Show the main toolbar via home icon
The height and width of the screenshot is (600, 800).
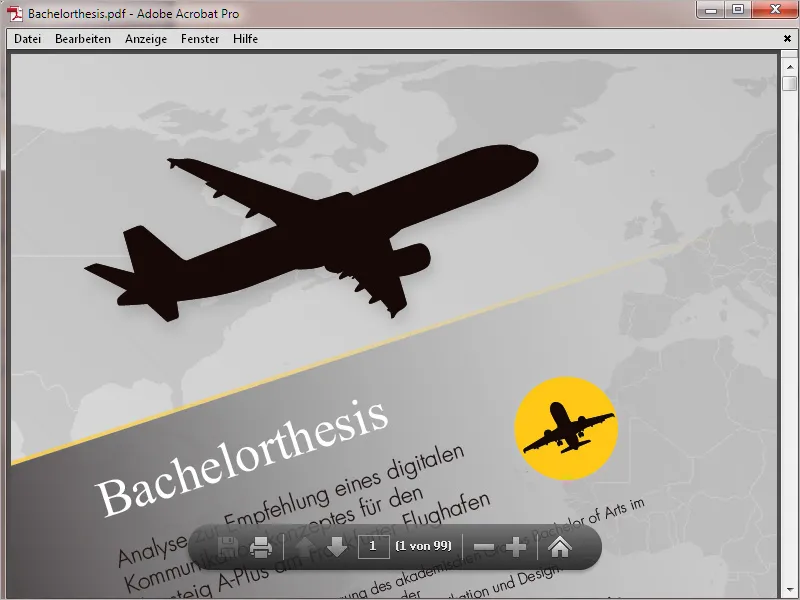pos(560,547)
